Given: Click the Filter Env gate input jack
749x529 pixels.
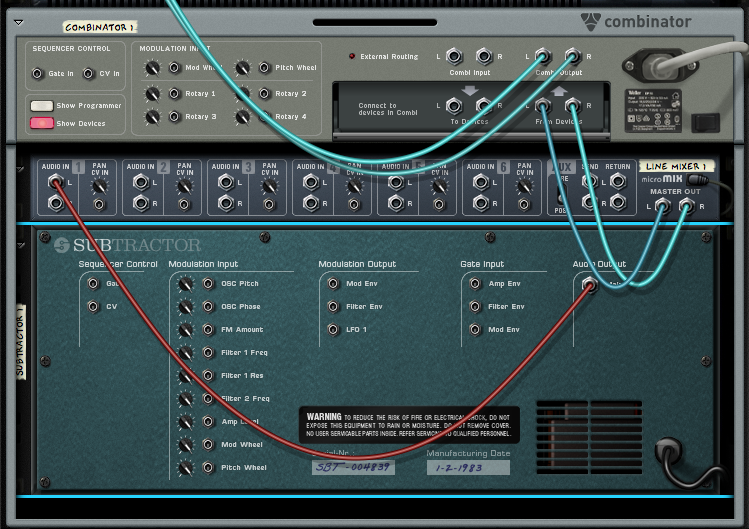Looking at the screenshot, I should (475, 306).
